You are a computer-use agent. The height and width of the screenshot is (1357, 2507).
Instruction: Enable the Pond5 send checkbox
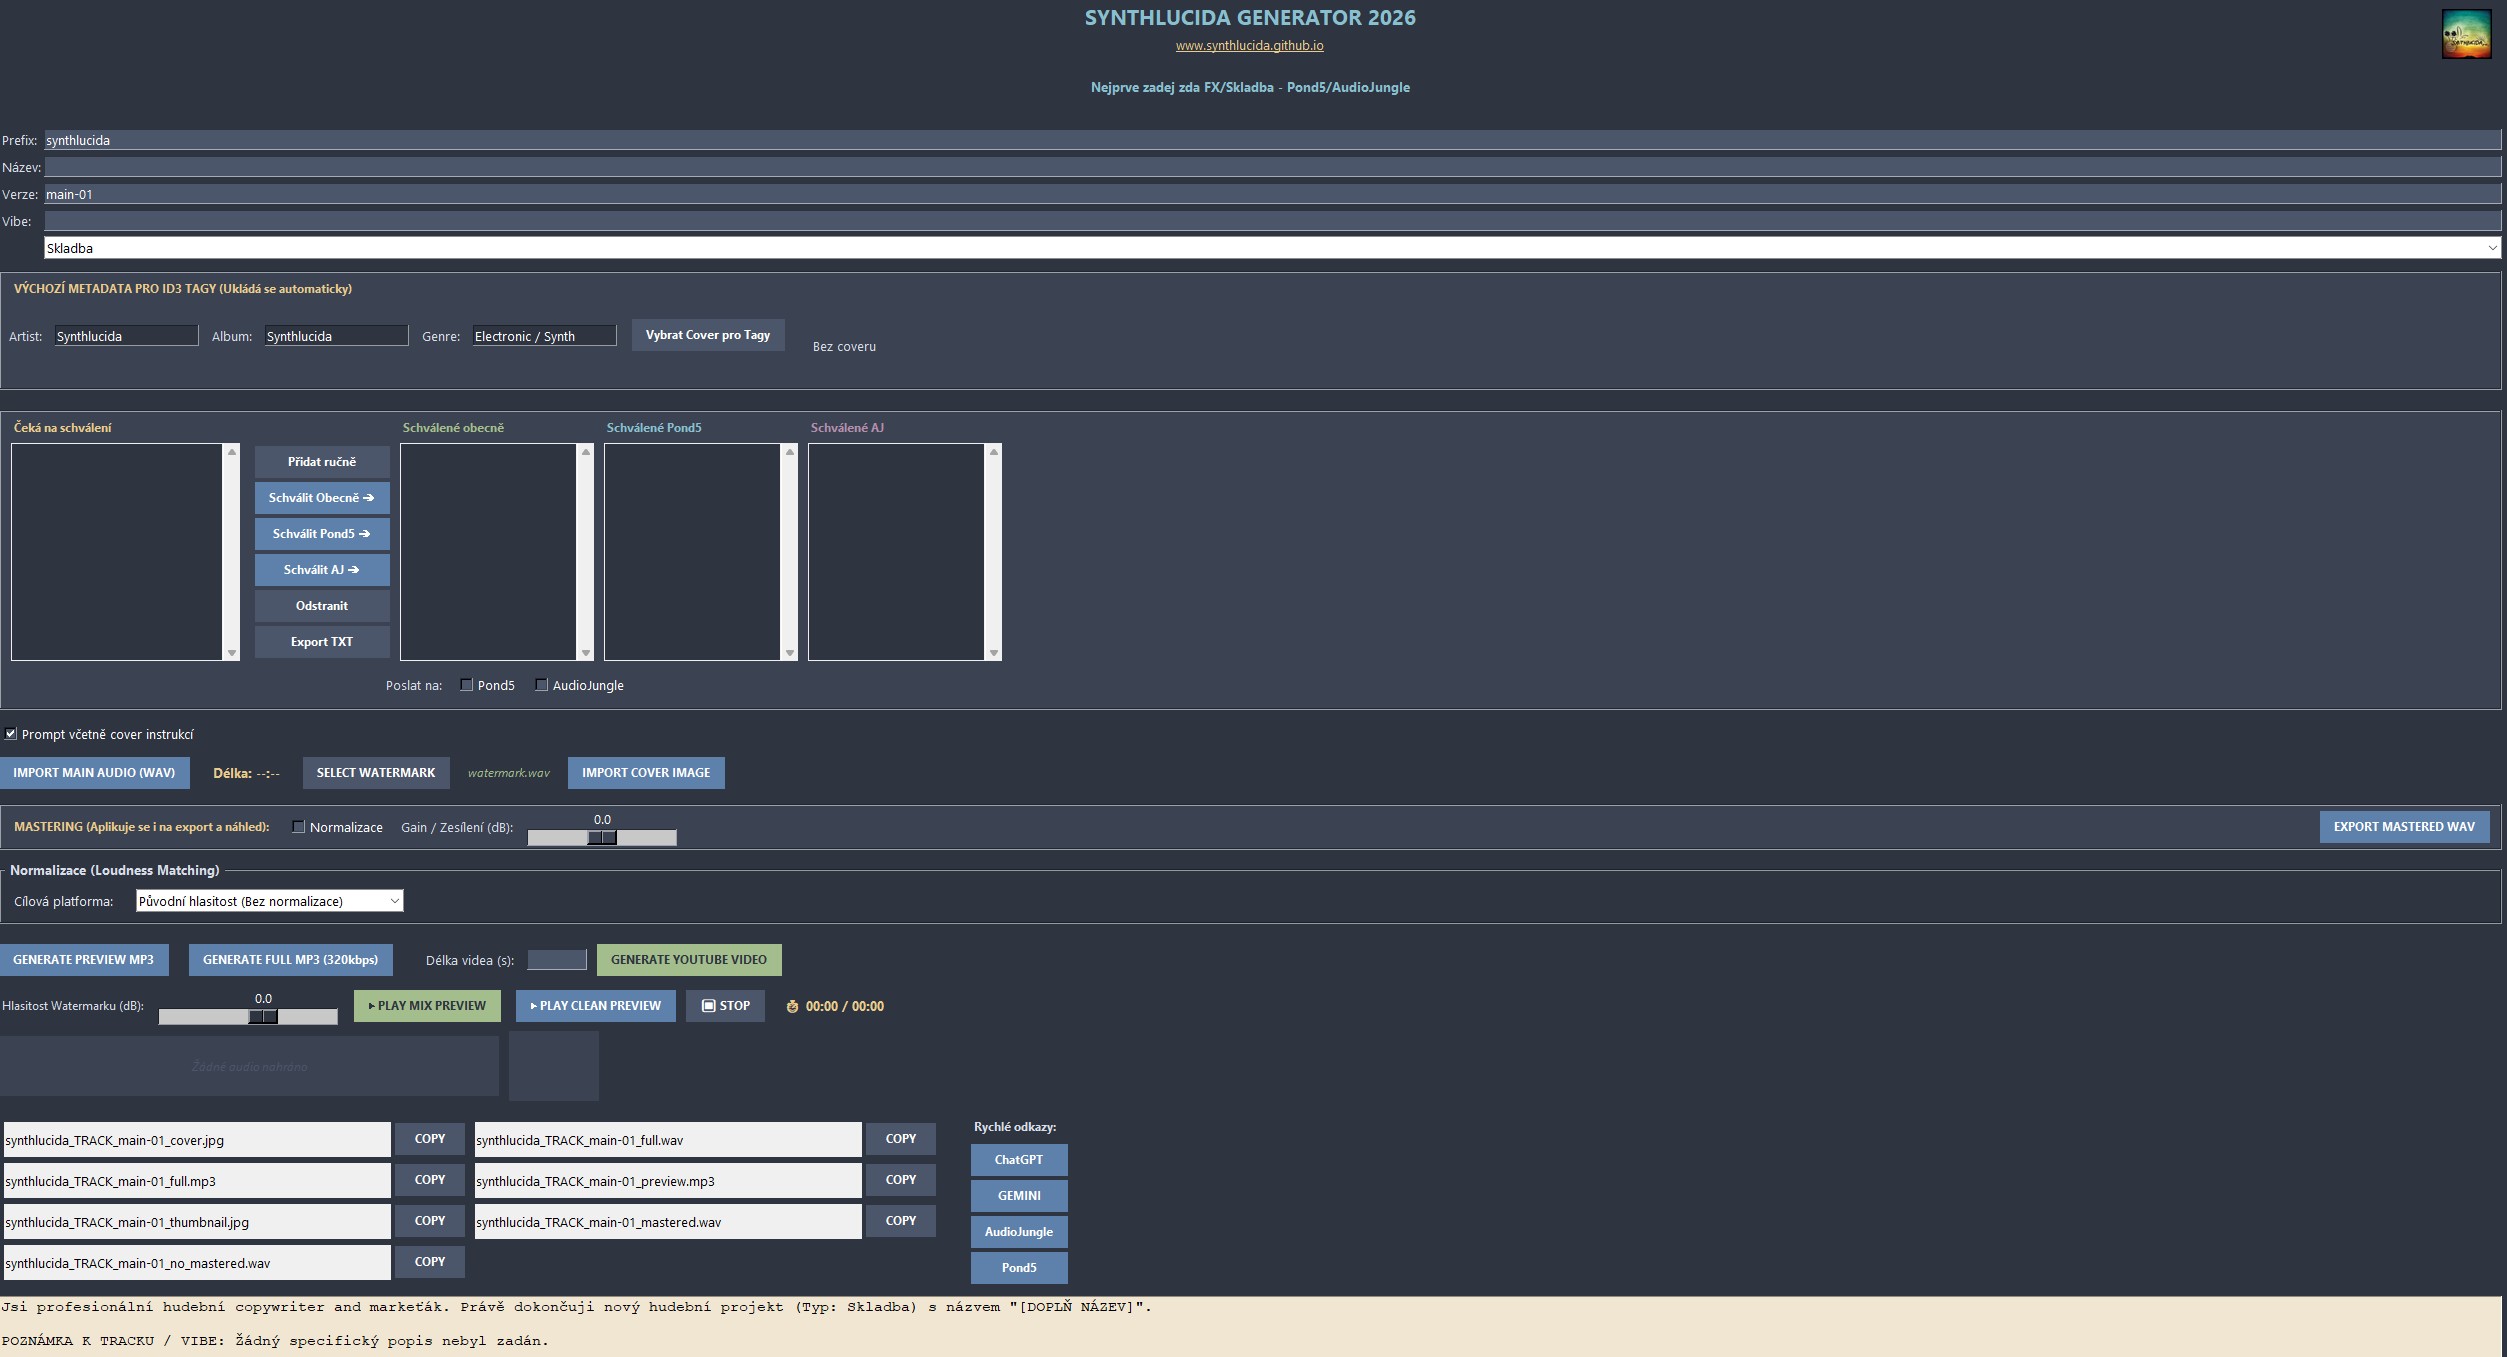(466, 685)
